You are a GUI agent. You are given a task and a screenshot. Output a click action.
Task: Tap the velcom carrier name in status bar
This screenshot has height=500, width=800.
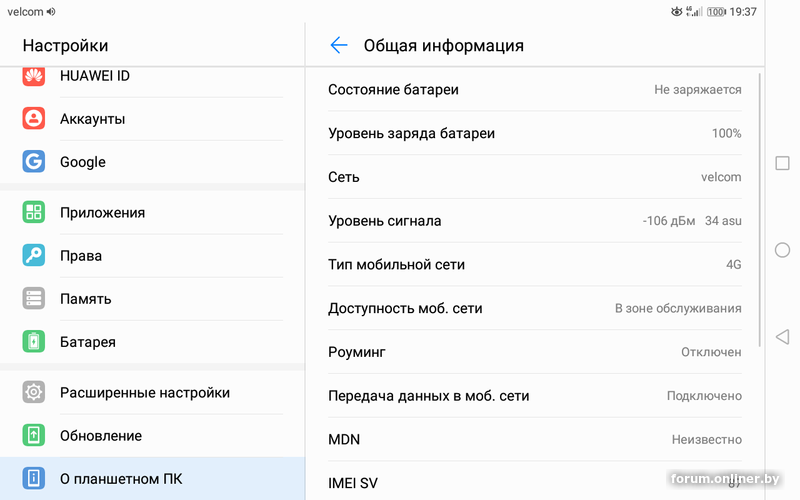[x=26, y=11]
